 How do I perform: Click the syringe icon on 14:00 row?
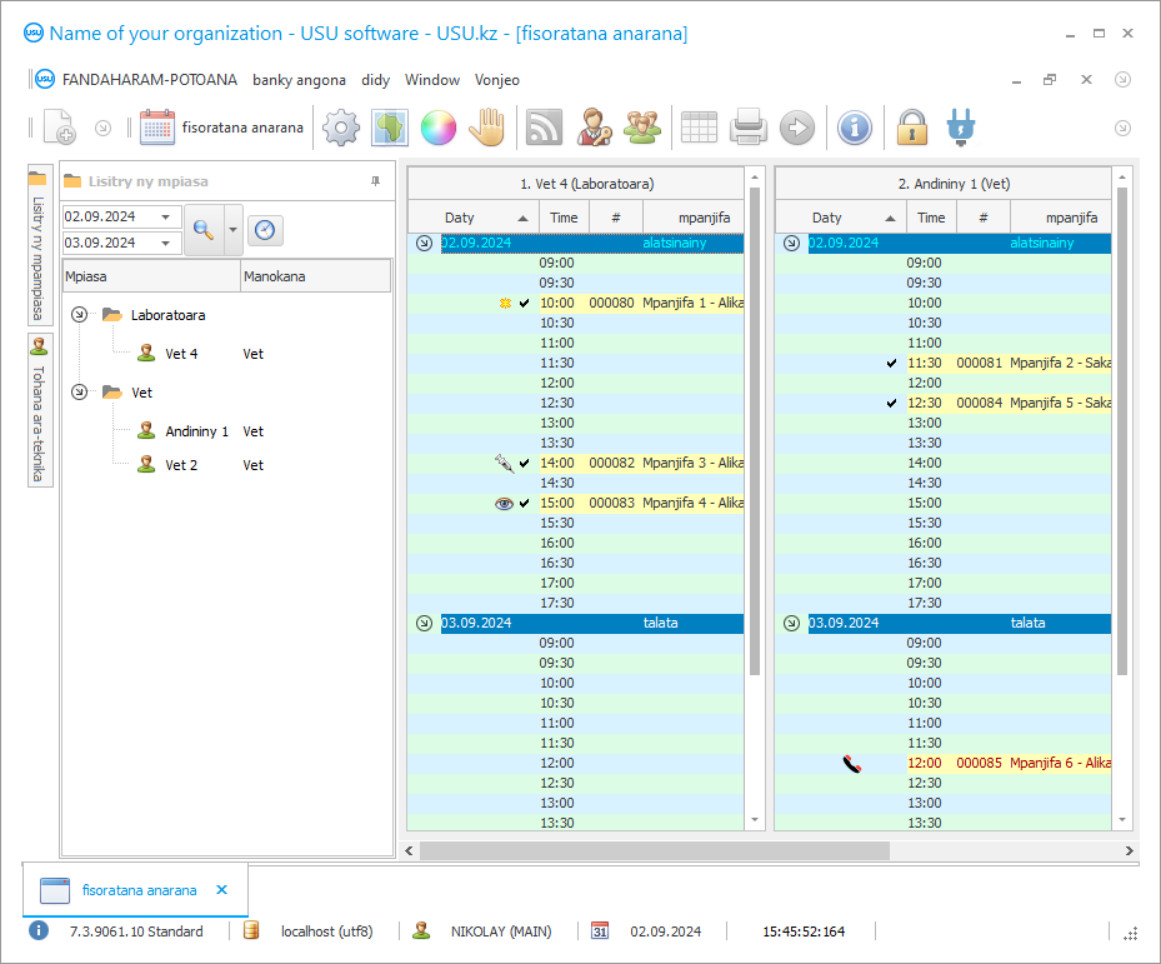[x=503, y=463]
